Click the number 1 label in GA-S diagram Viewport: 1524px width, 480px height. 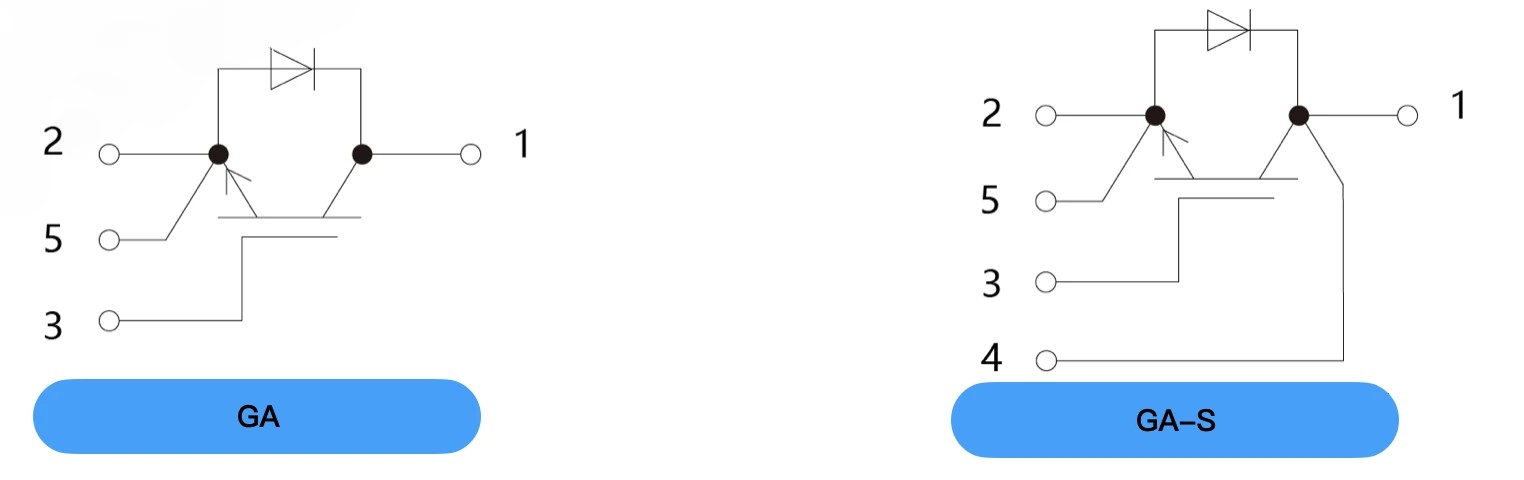1458,106
